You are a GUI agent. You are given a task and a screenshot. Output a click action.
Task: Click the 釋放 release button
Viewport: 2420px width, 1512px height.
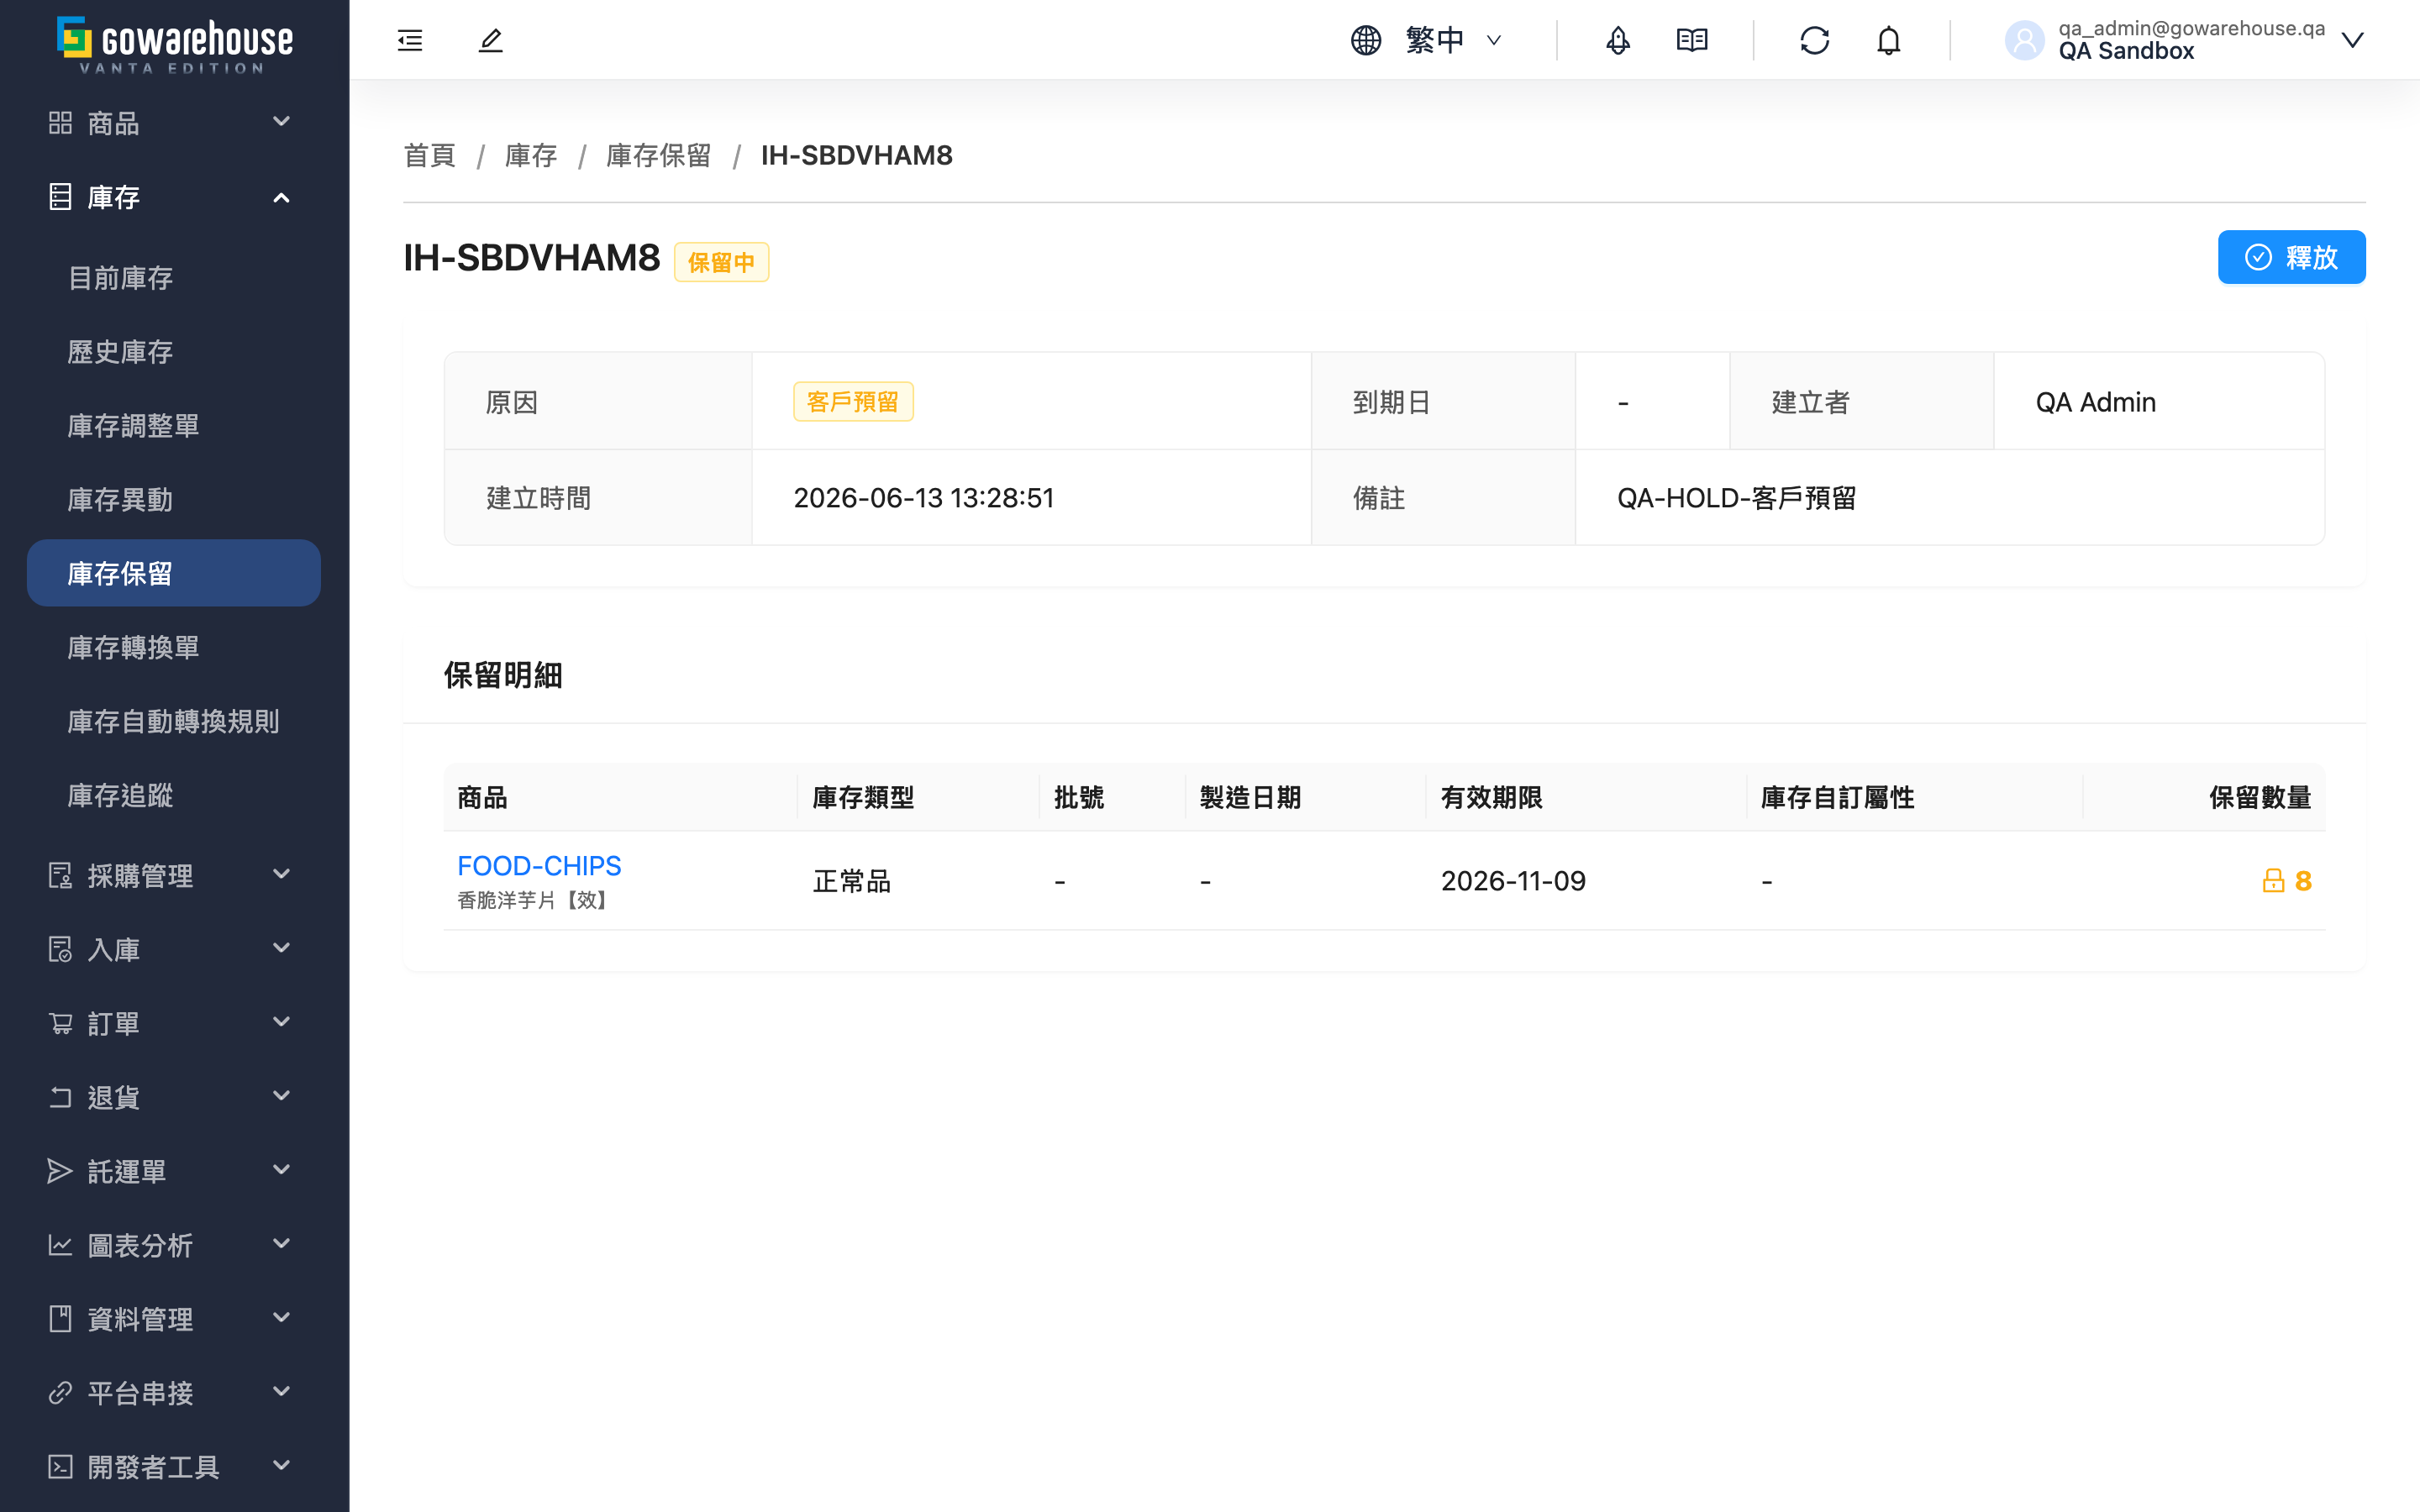coord(2291,257)
